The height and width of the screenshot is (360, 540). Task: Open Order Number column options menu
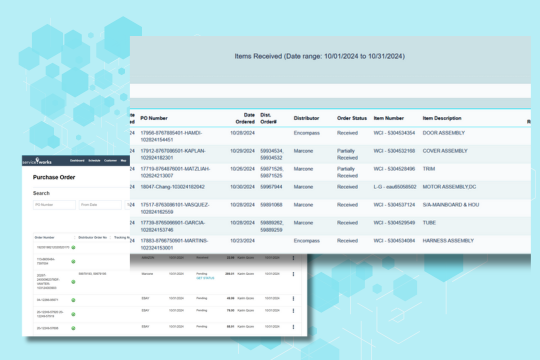point(74,237)
